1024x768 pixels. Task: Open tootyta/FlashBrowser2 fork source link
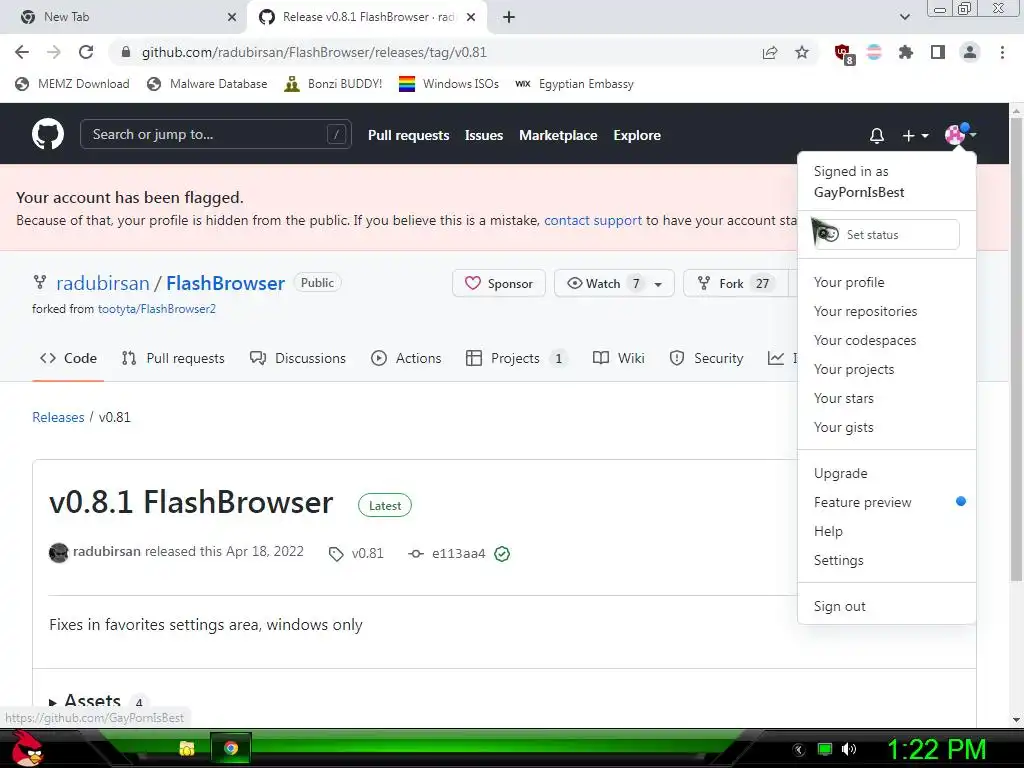pyautogui.click(x=157, y=309)
